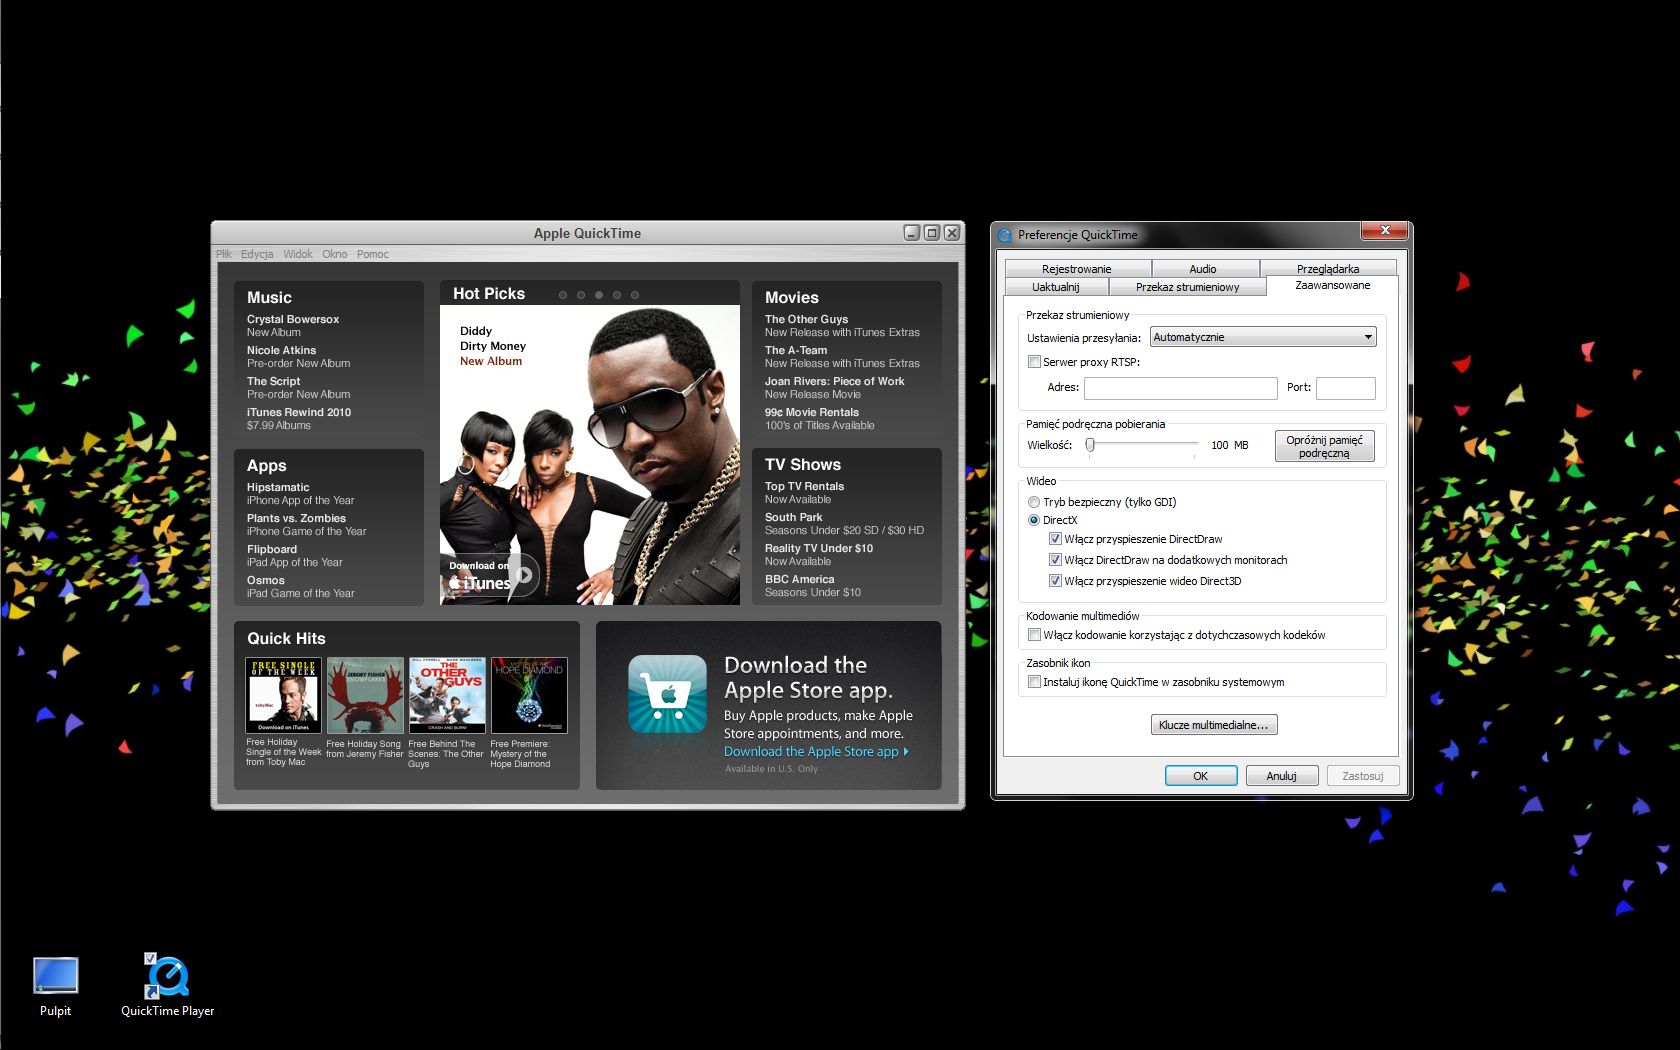Close the Apple QuickTime window

pyautogui.click(x=952, y=233)
